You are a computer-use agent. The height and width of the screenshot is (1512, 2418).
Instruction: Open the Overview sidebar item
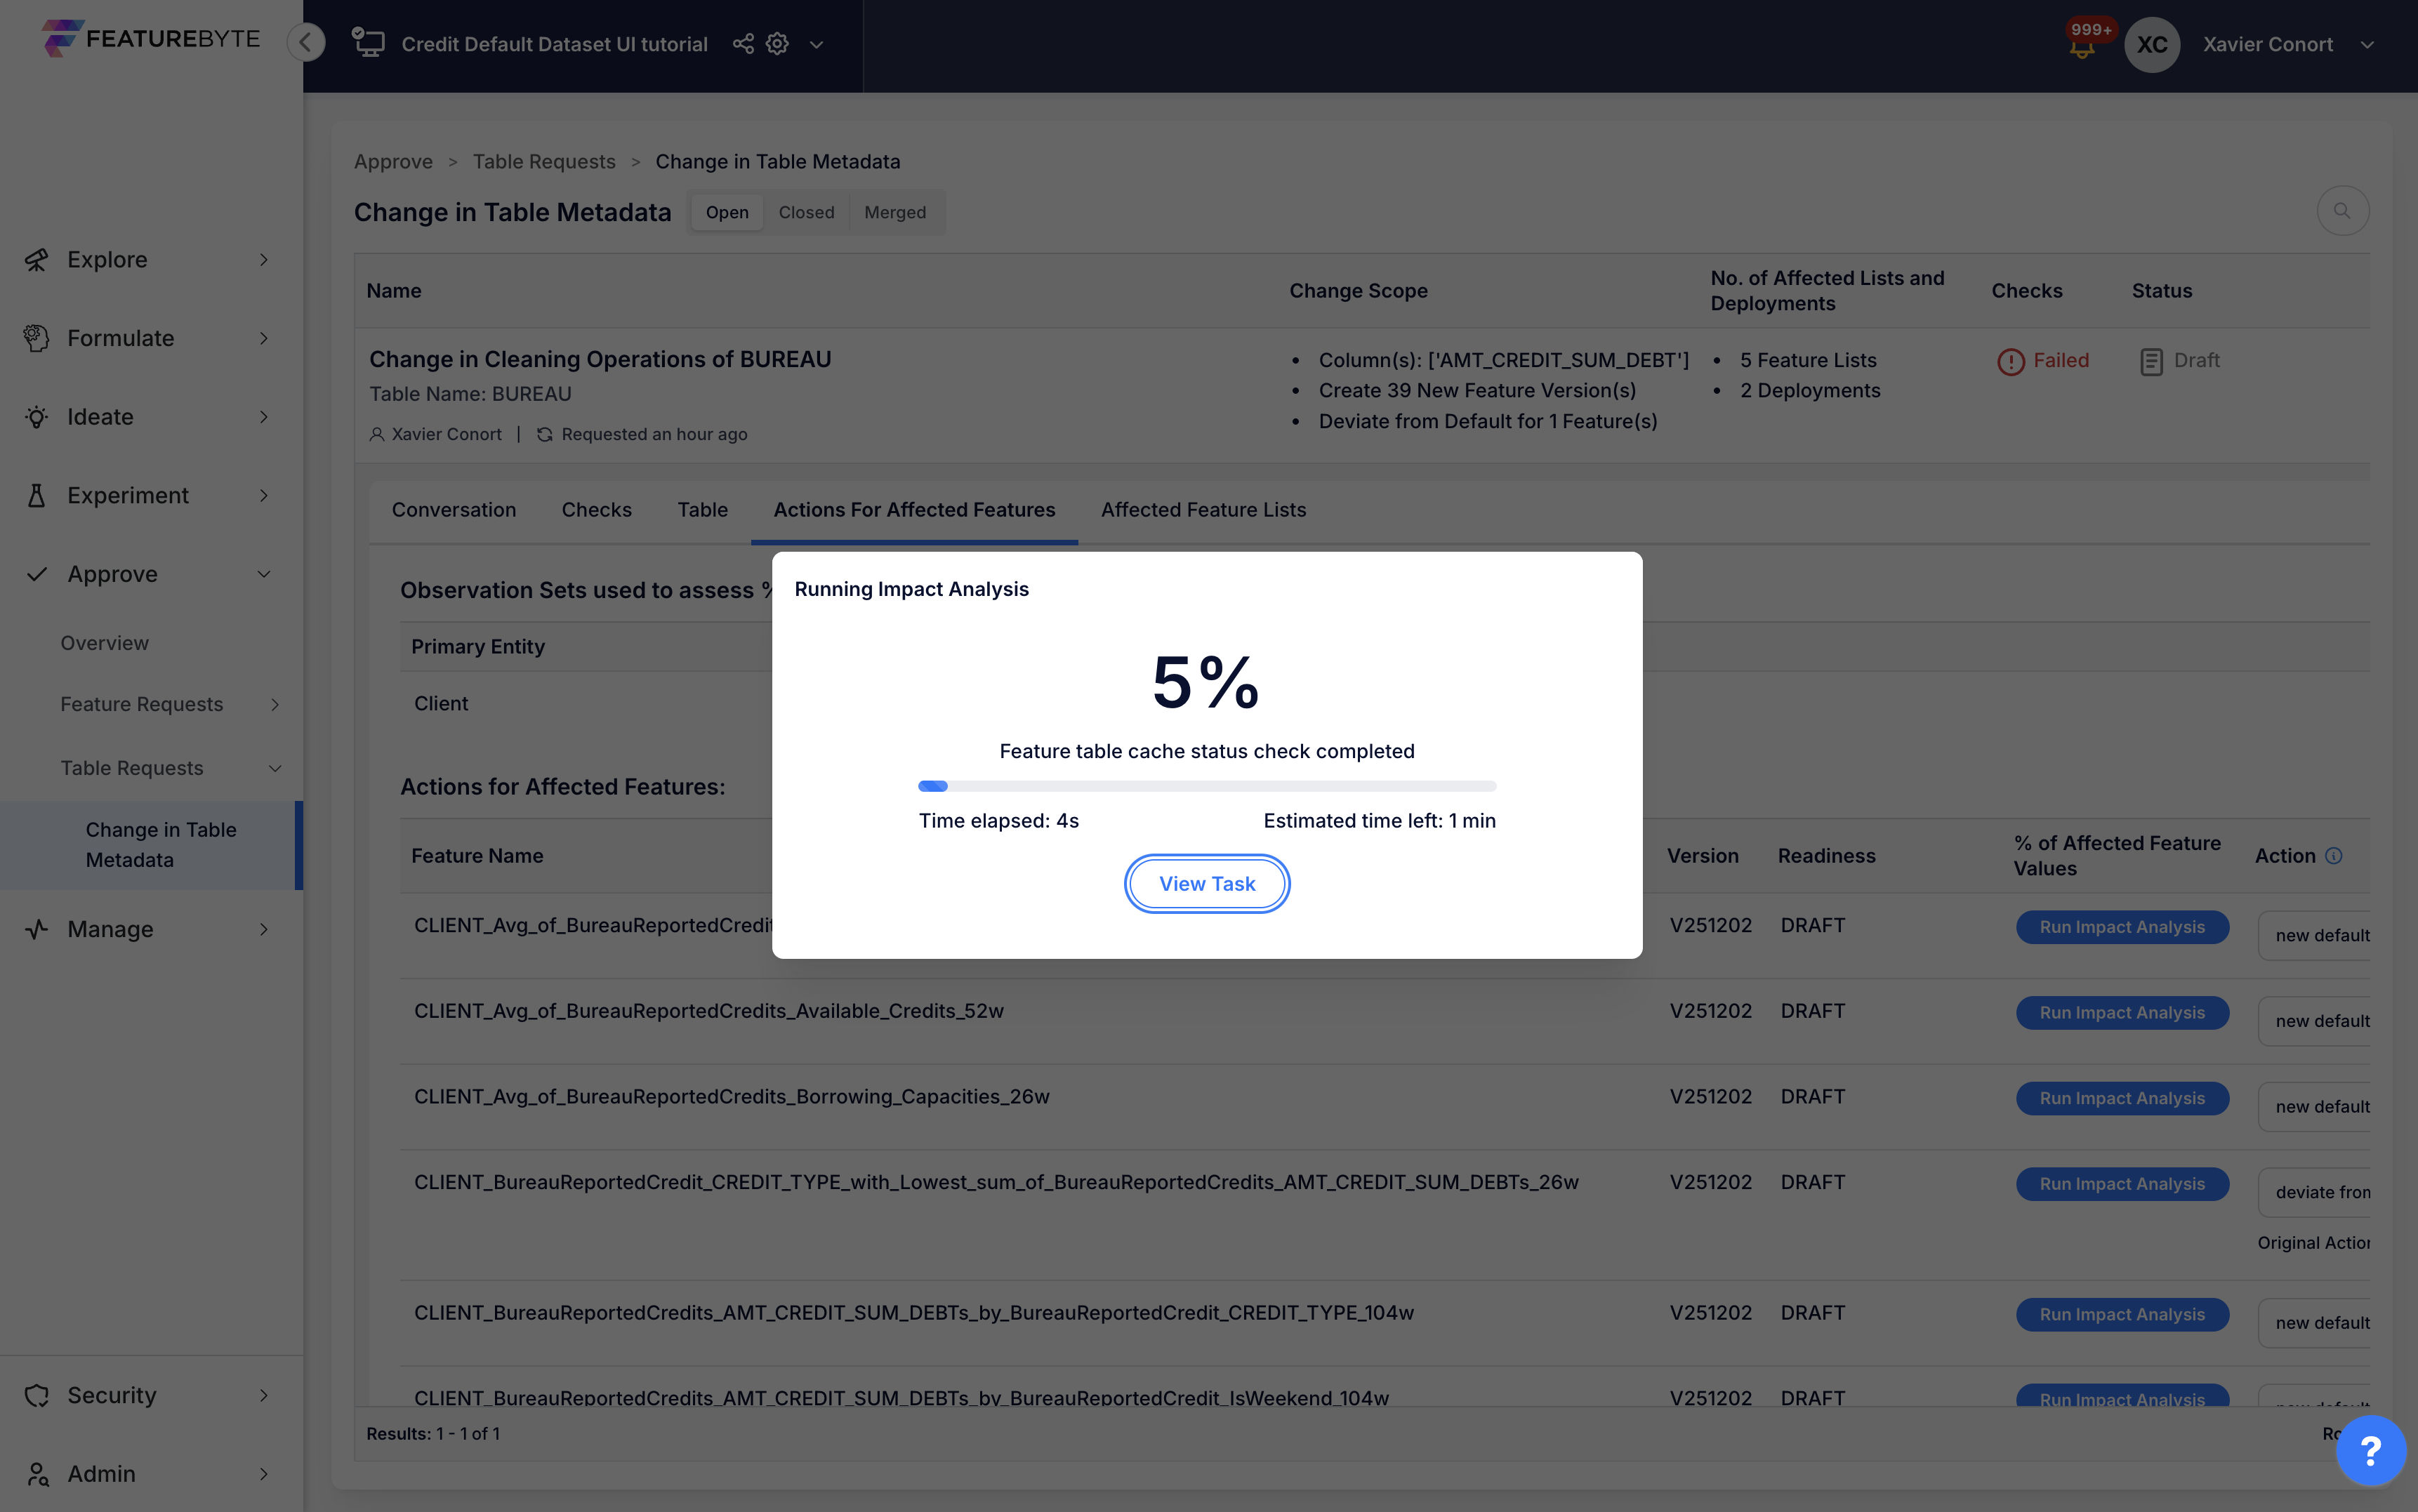point(104,643)
